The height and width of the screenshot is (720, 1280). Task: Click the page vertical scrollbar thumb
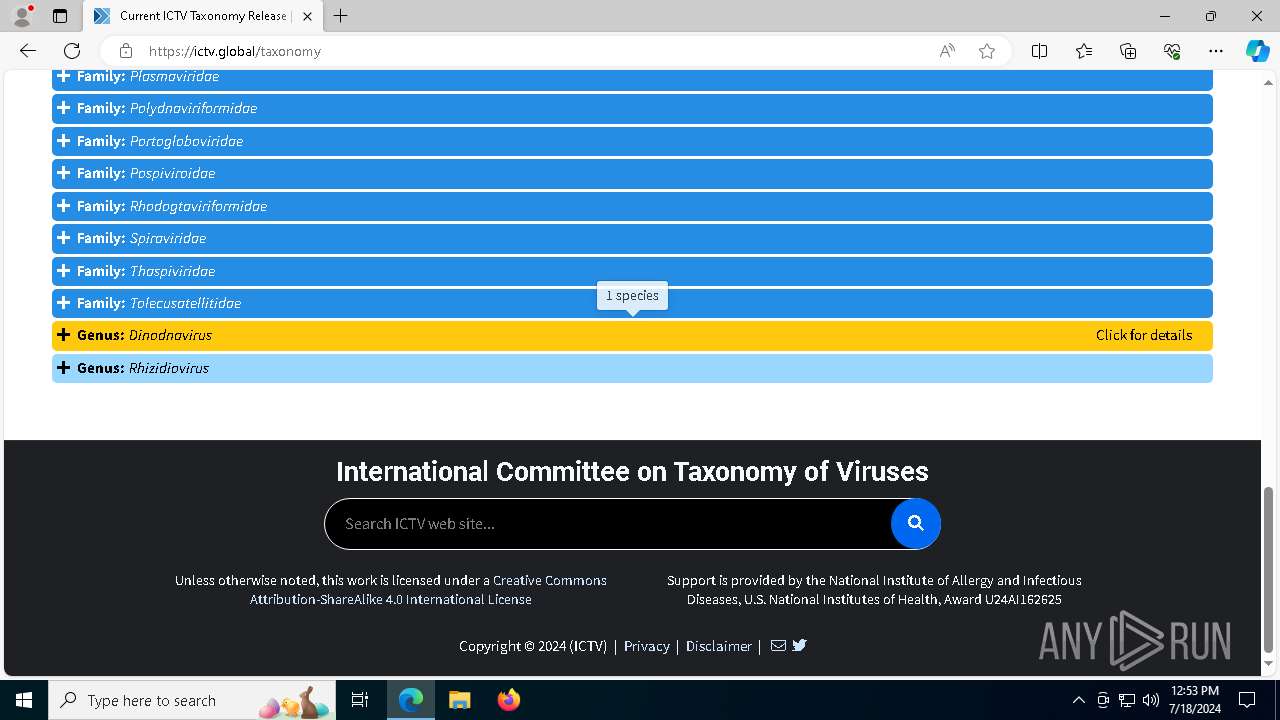pyautogui.click(x=1269, y=568)
